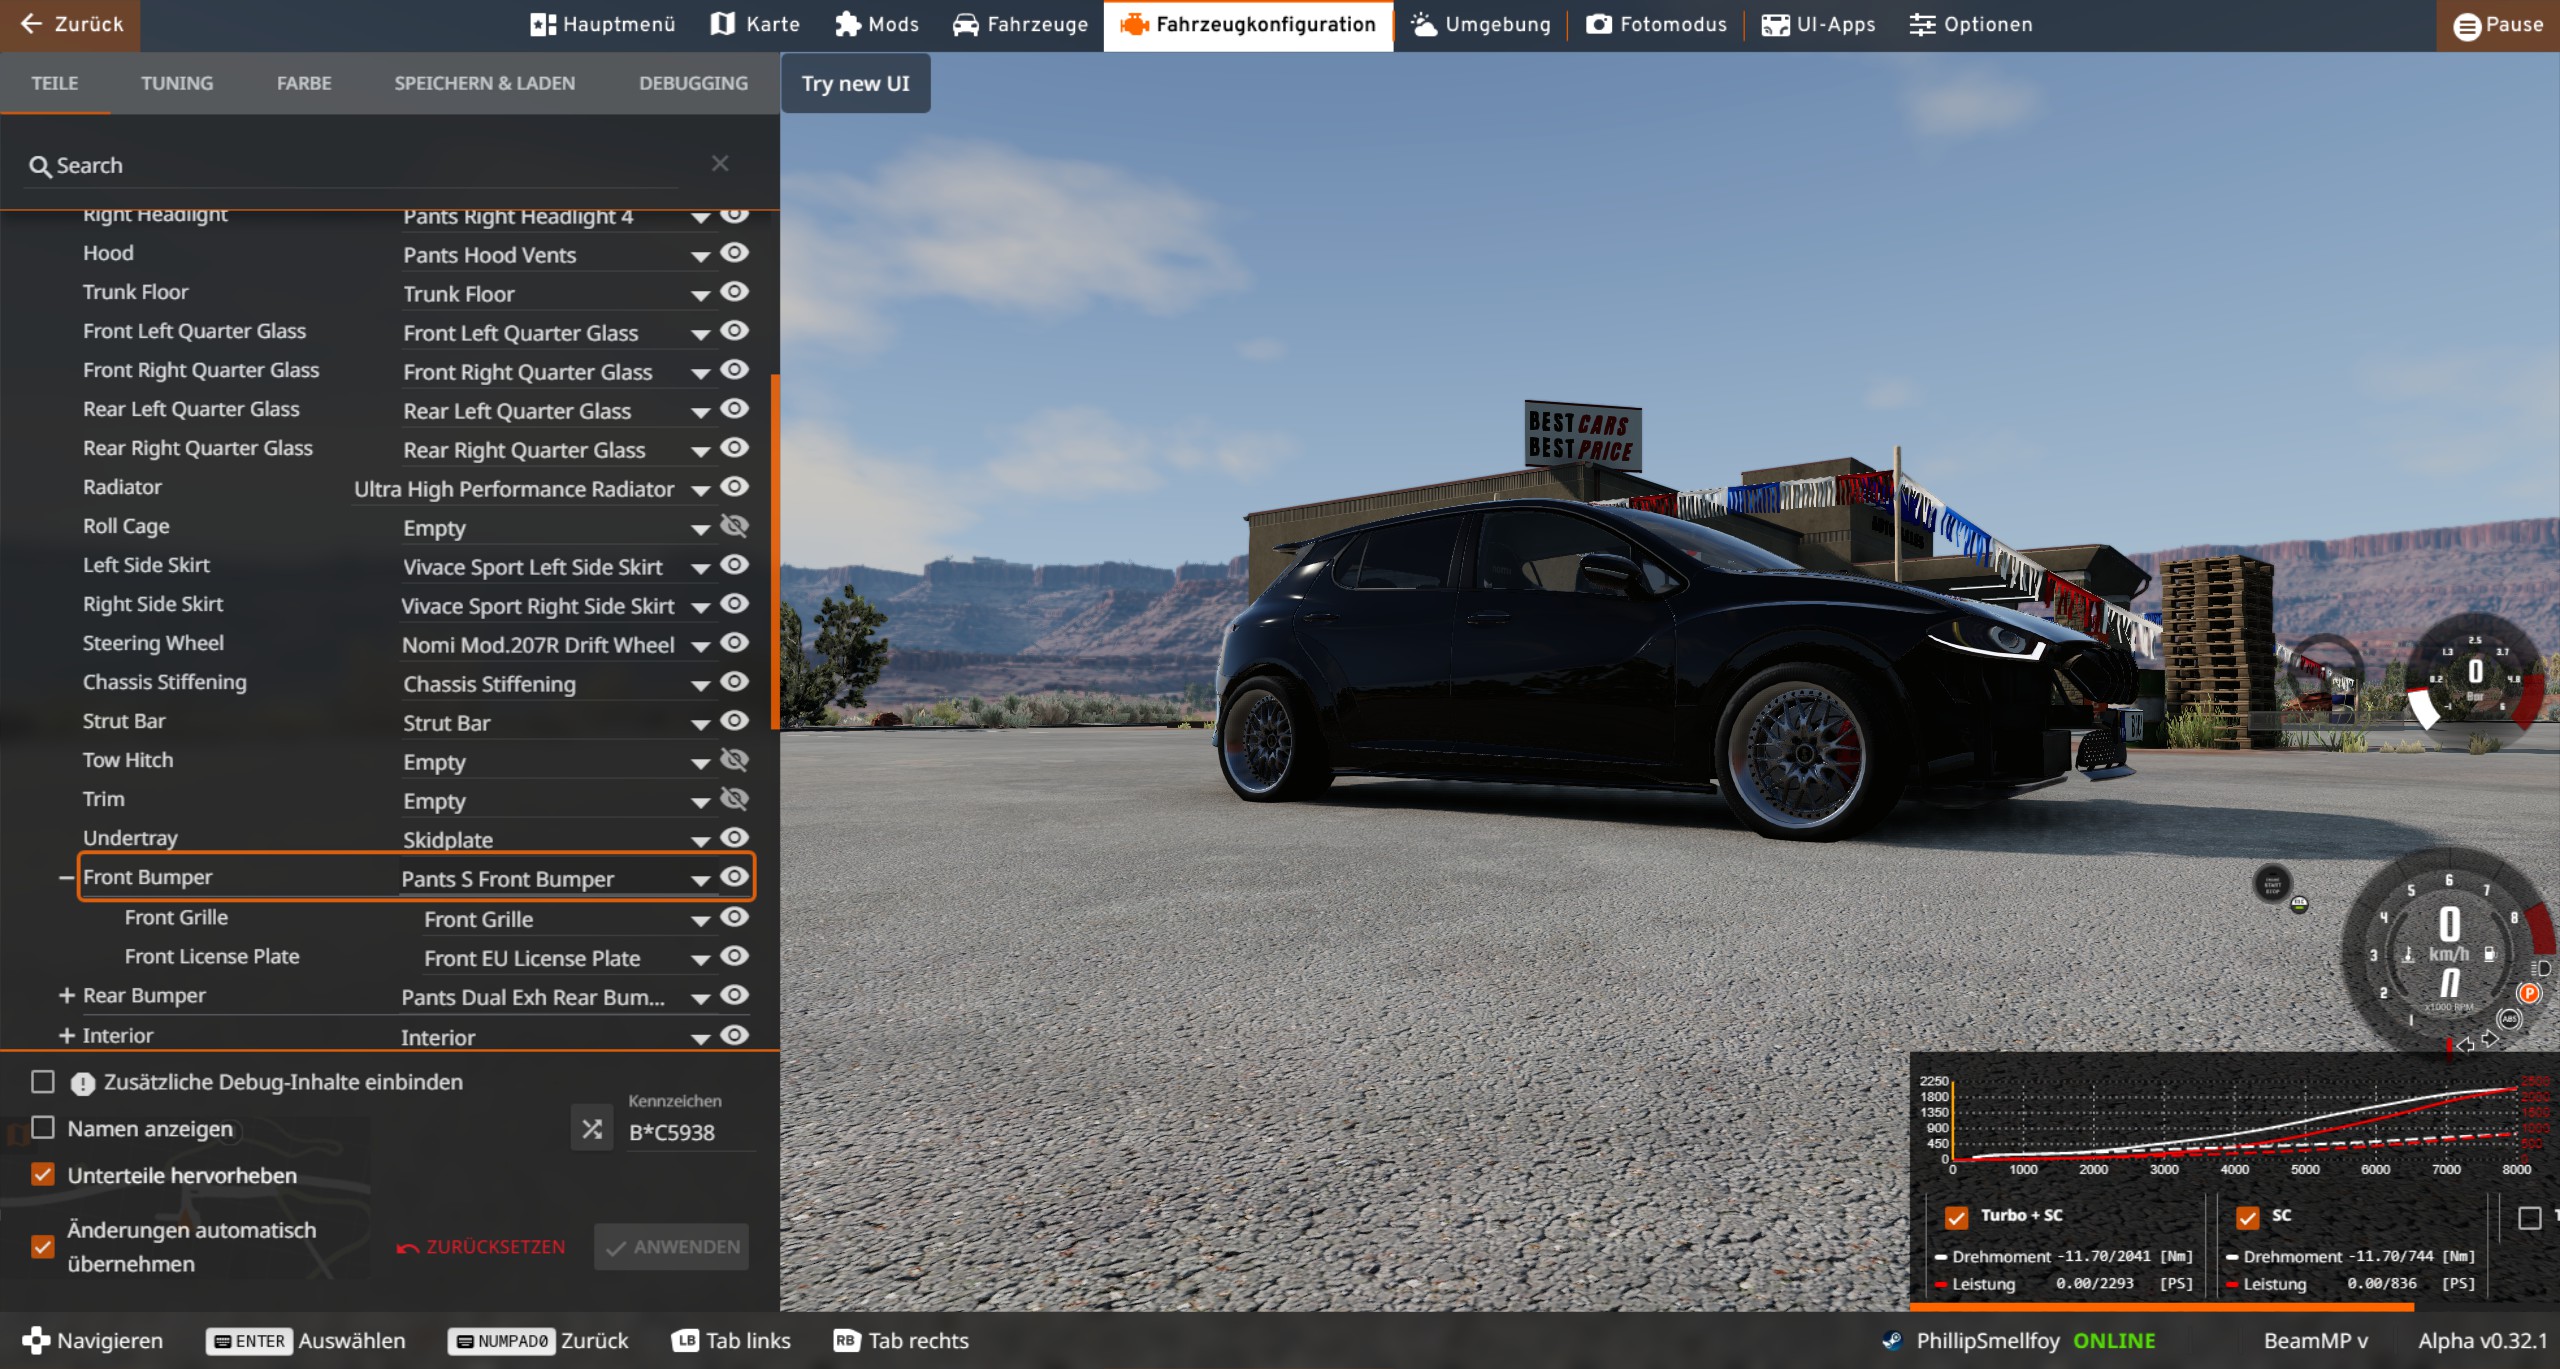The width and height of the screenshot is (2560, 1369).
Task: Open the Steering Wheel part dropdown
Action: tap(700, 646)
